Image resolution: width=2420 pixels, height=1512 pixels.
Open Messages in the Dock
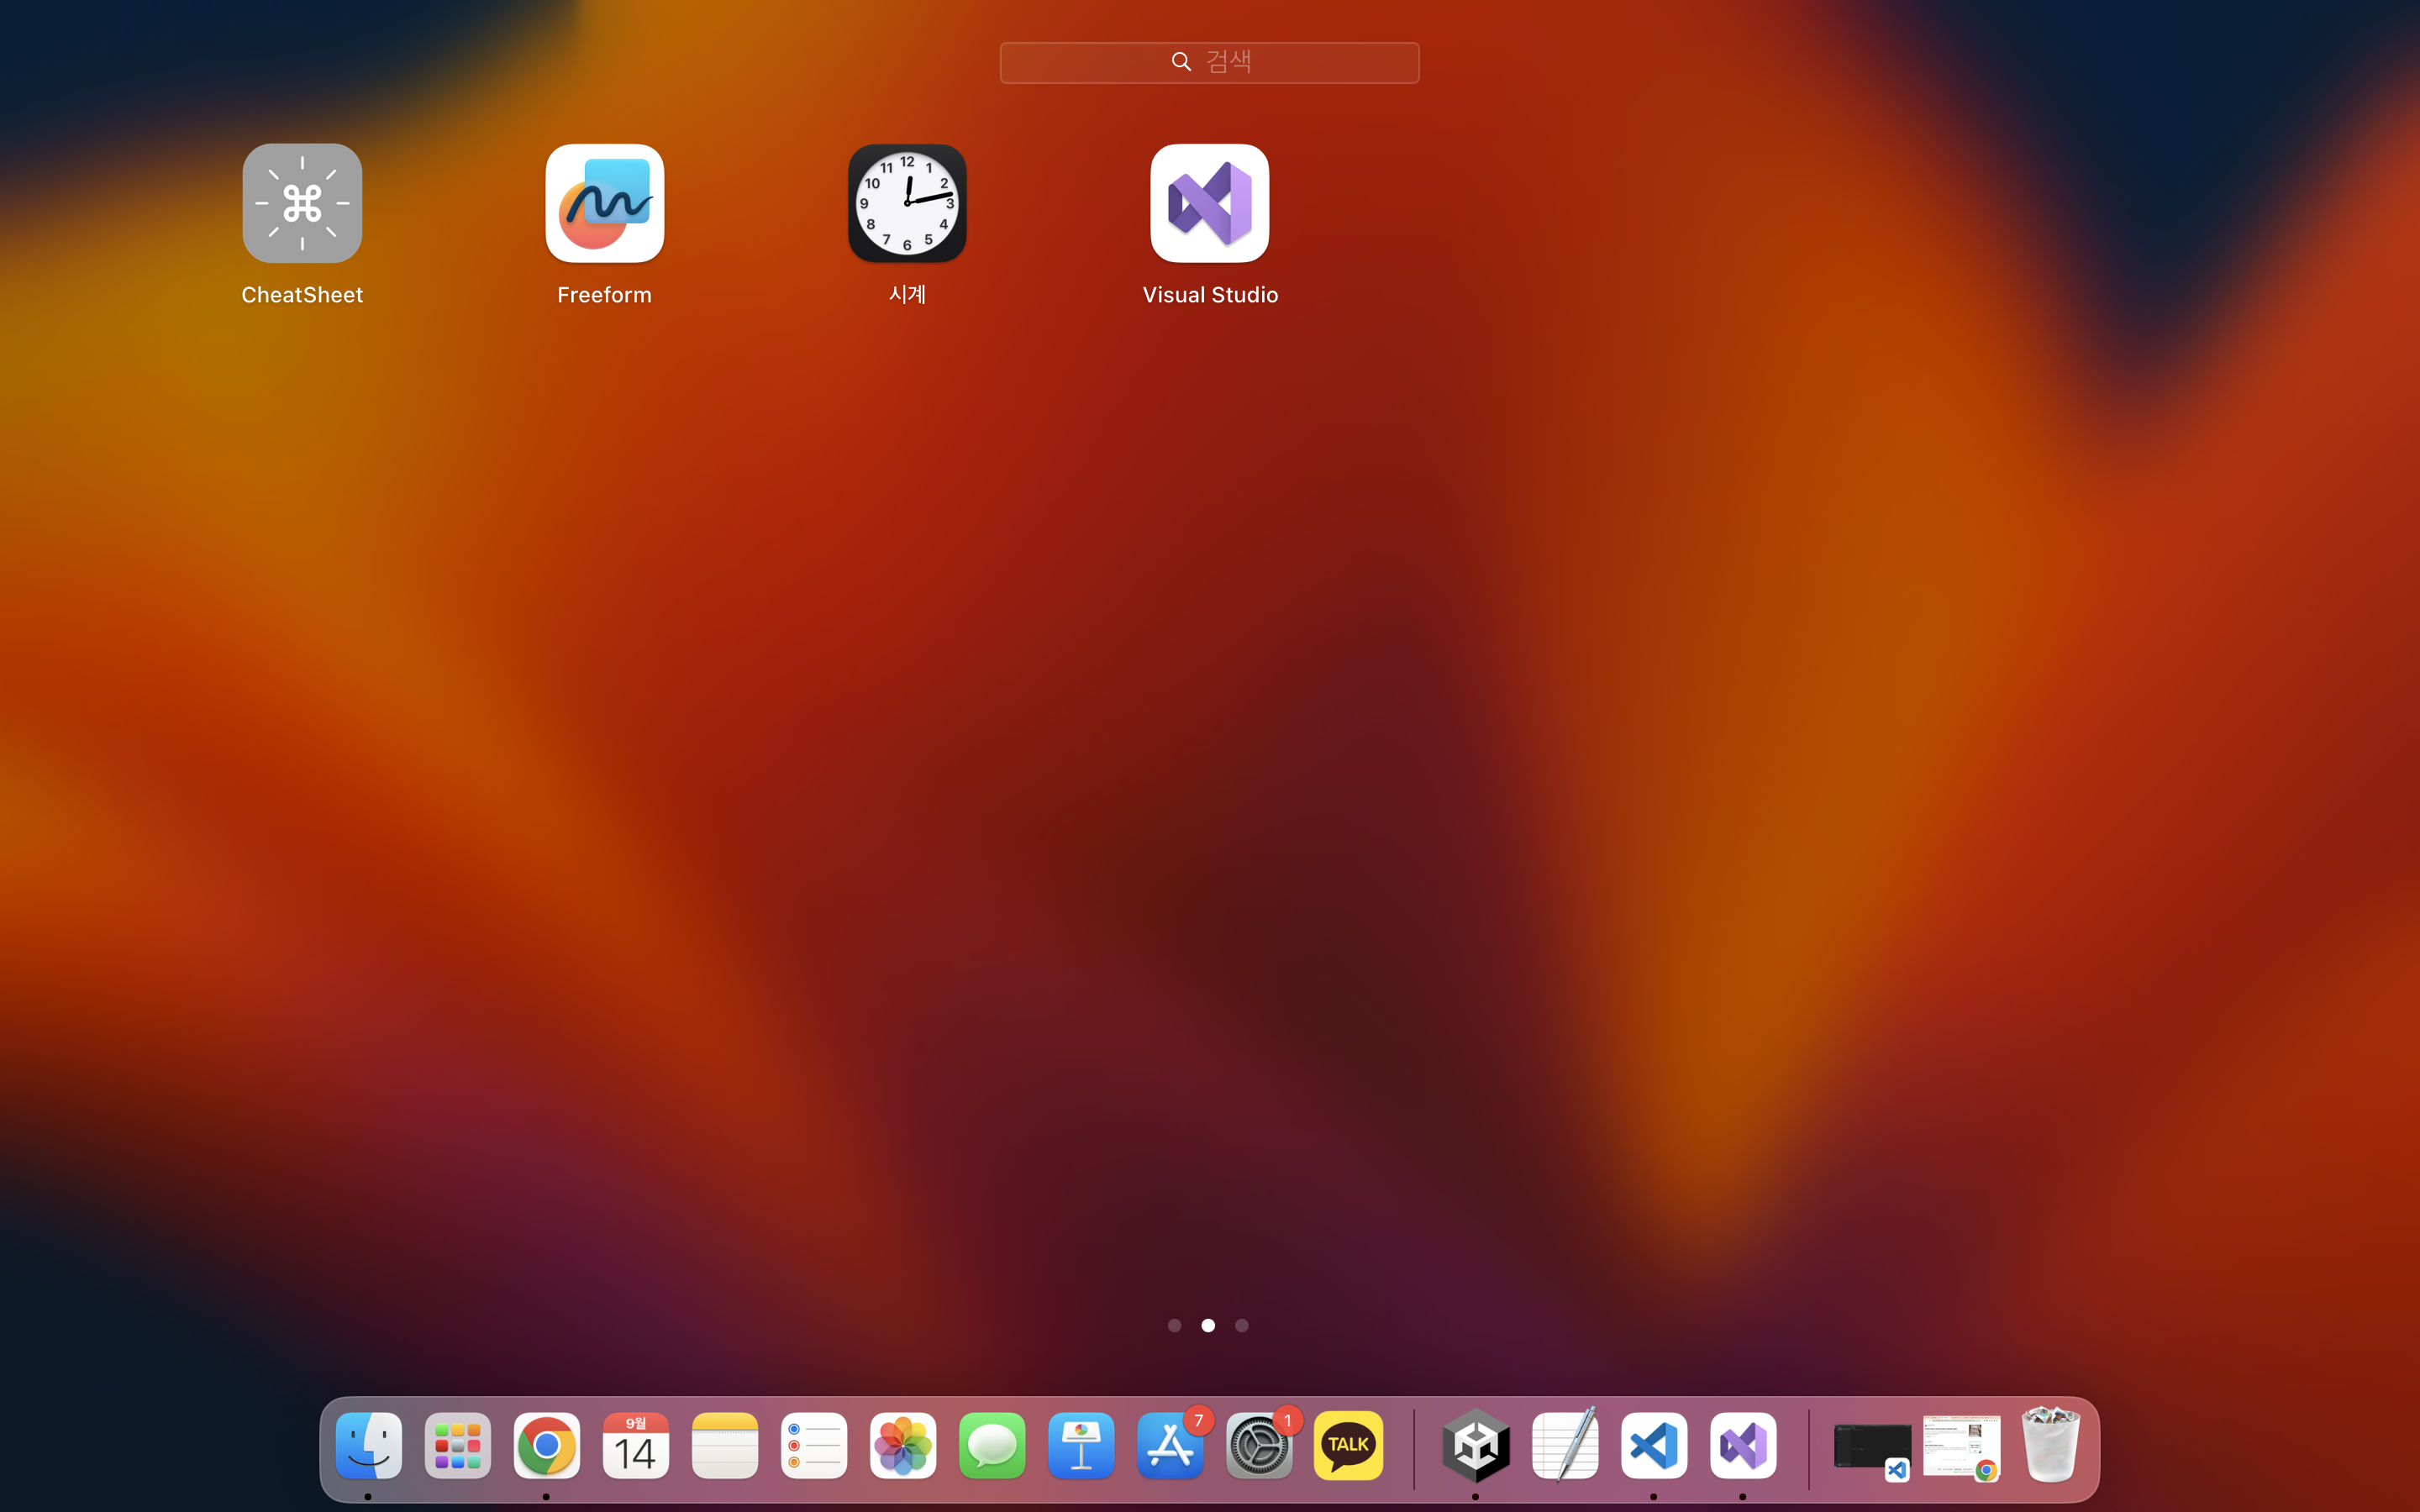(x=992, y=1446)
